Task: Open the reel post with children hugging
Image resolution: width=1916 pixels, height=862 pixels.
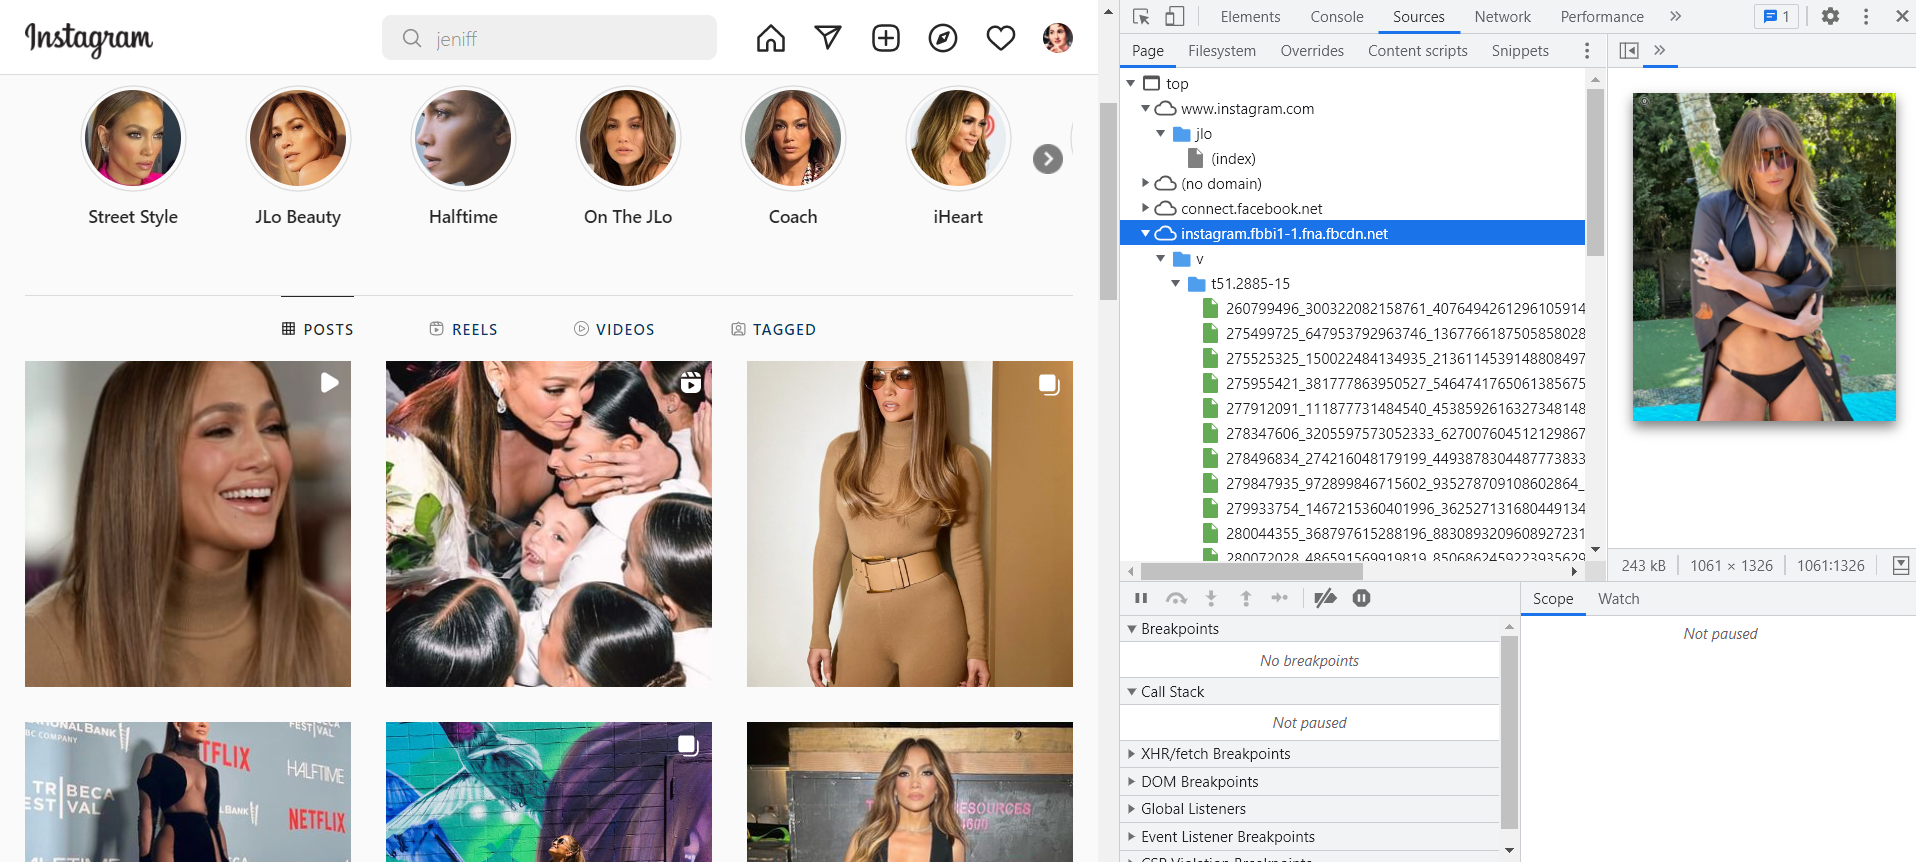Action: (549, 524)
